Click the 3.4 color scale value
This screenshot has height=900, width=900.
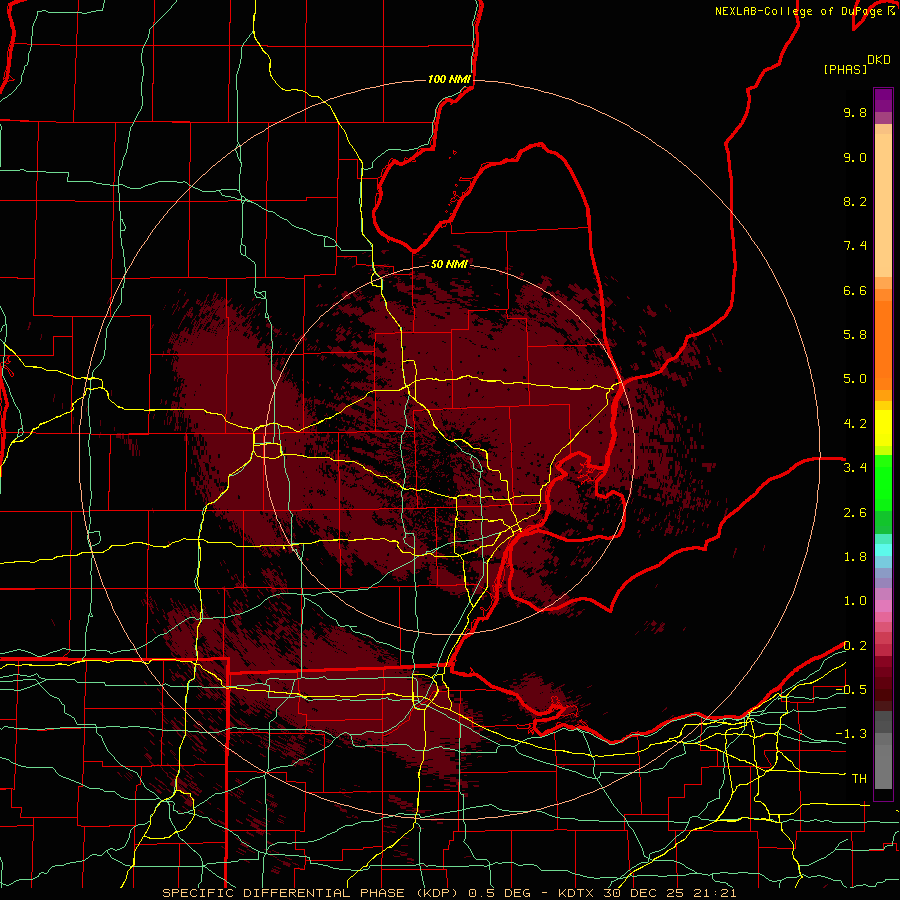[x=855, y=468]
